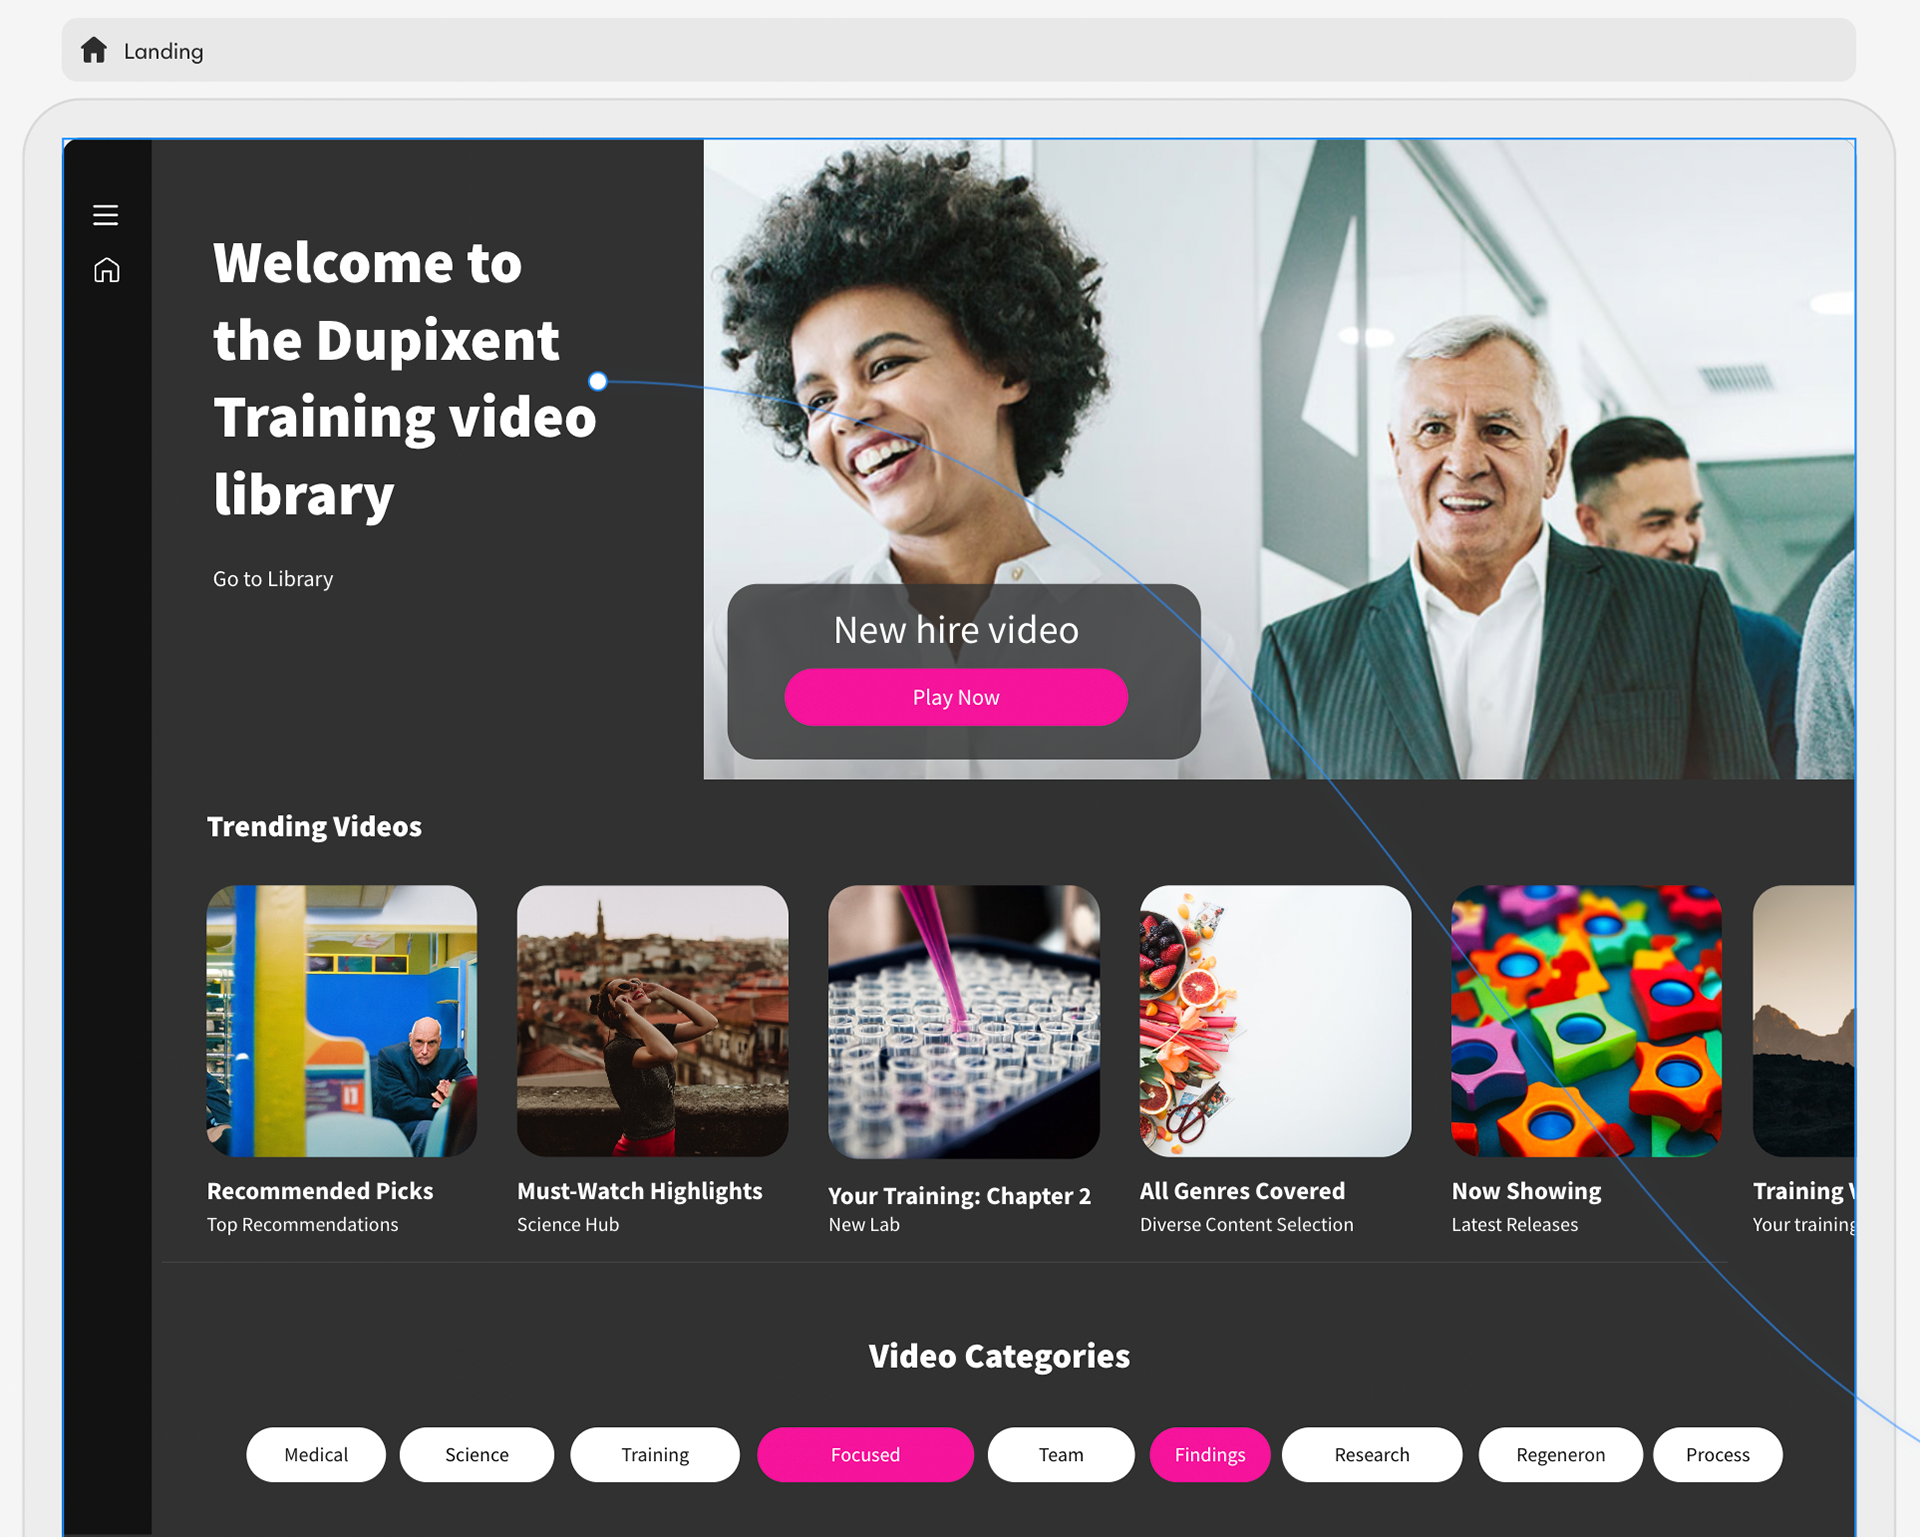Choose the Research category pill

tap(1372, 1454)
